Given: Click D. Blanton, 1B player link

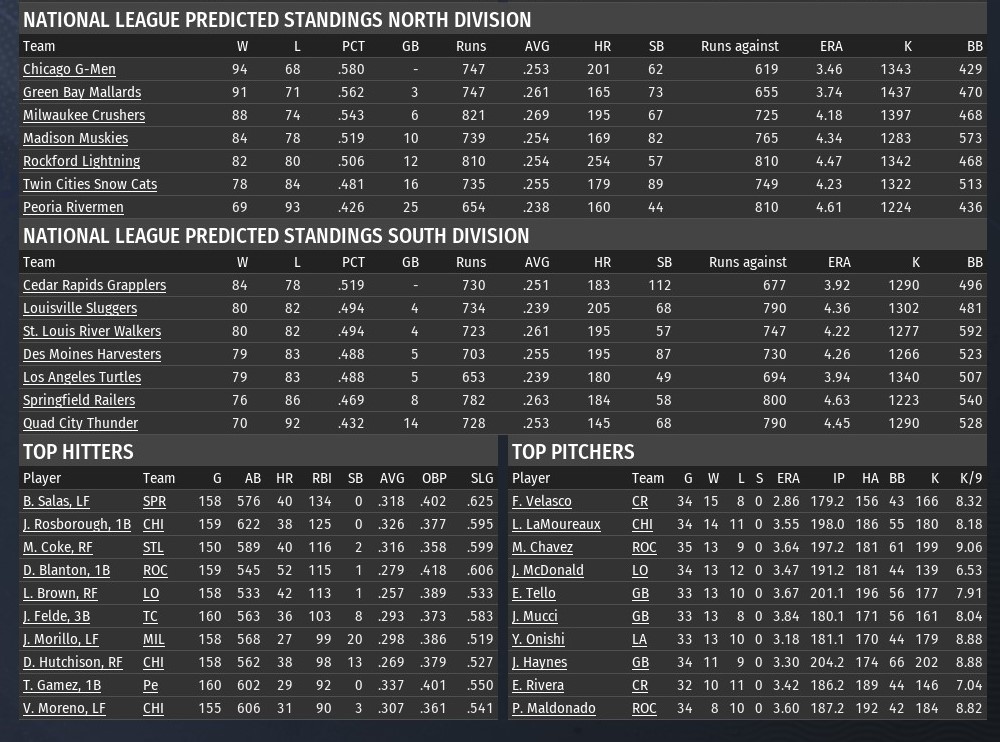Looking at the screenshot, I should click(x=65, y=570).
